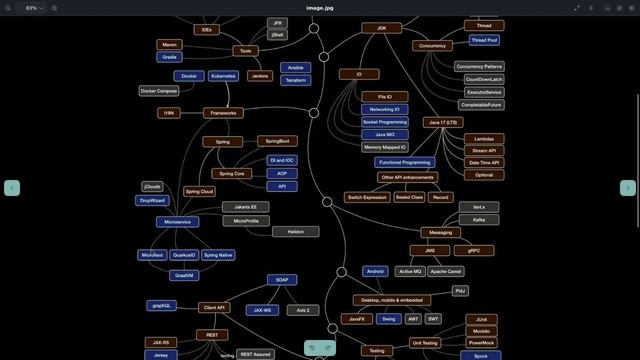The width and height of the screenshot is (640, 360).
Task: Click the DropWizard node
Action: (x=152, y=201)
